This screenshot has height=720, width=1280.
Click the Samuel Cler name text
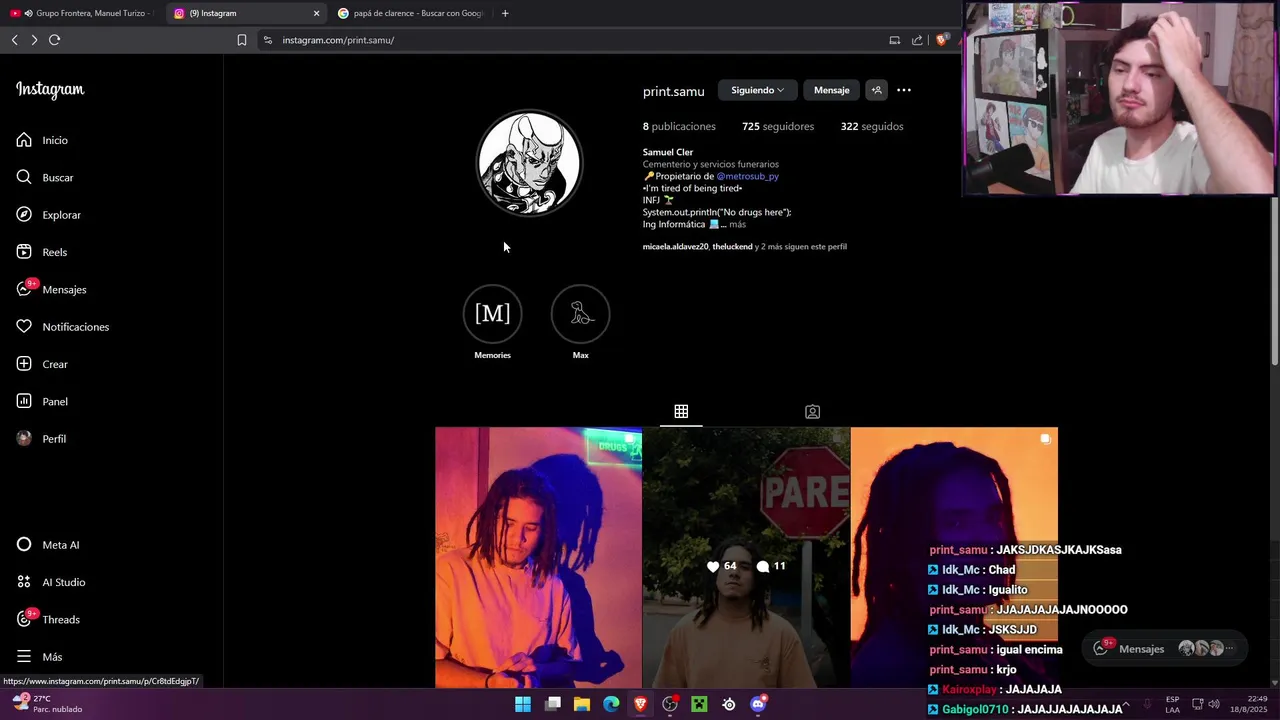668,152
